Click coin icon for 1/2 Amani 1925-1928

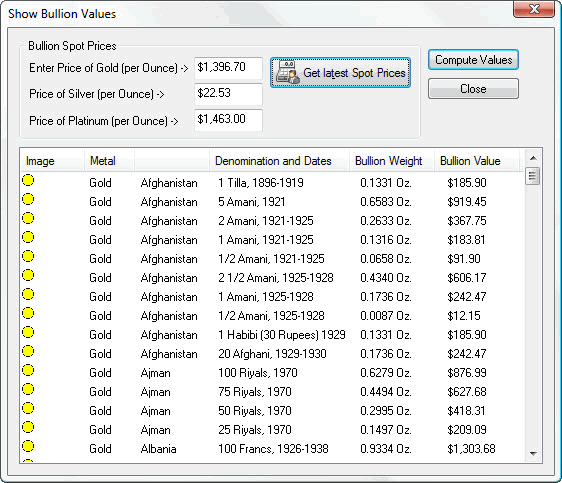point(28,313)
